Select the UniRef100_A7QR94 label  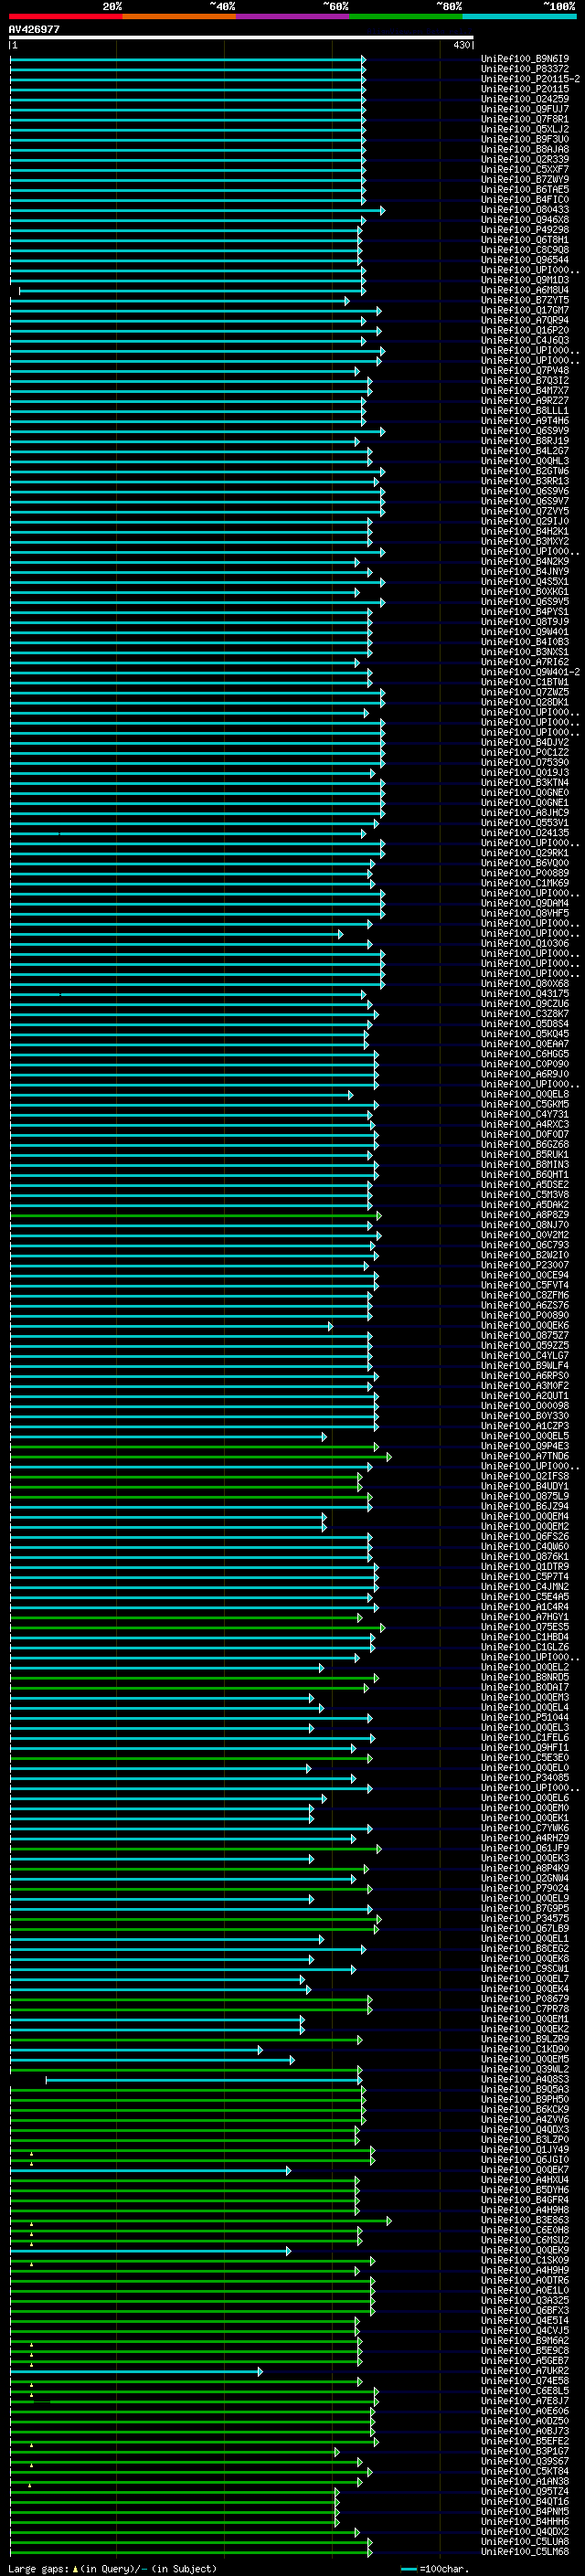click(x=525, y=320)
